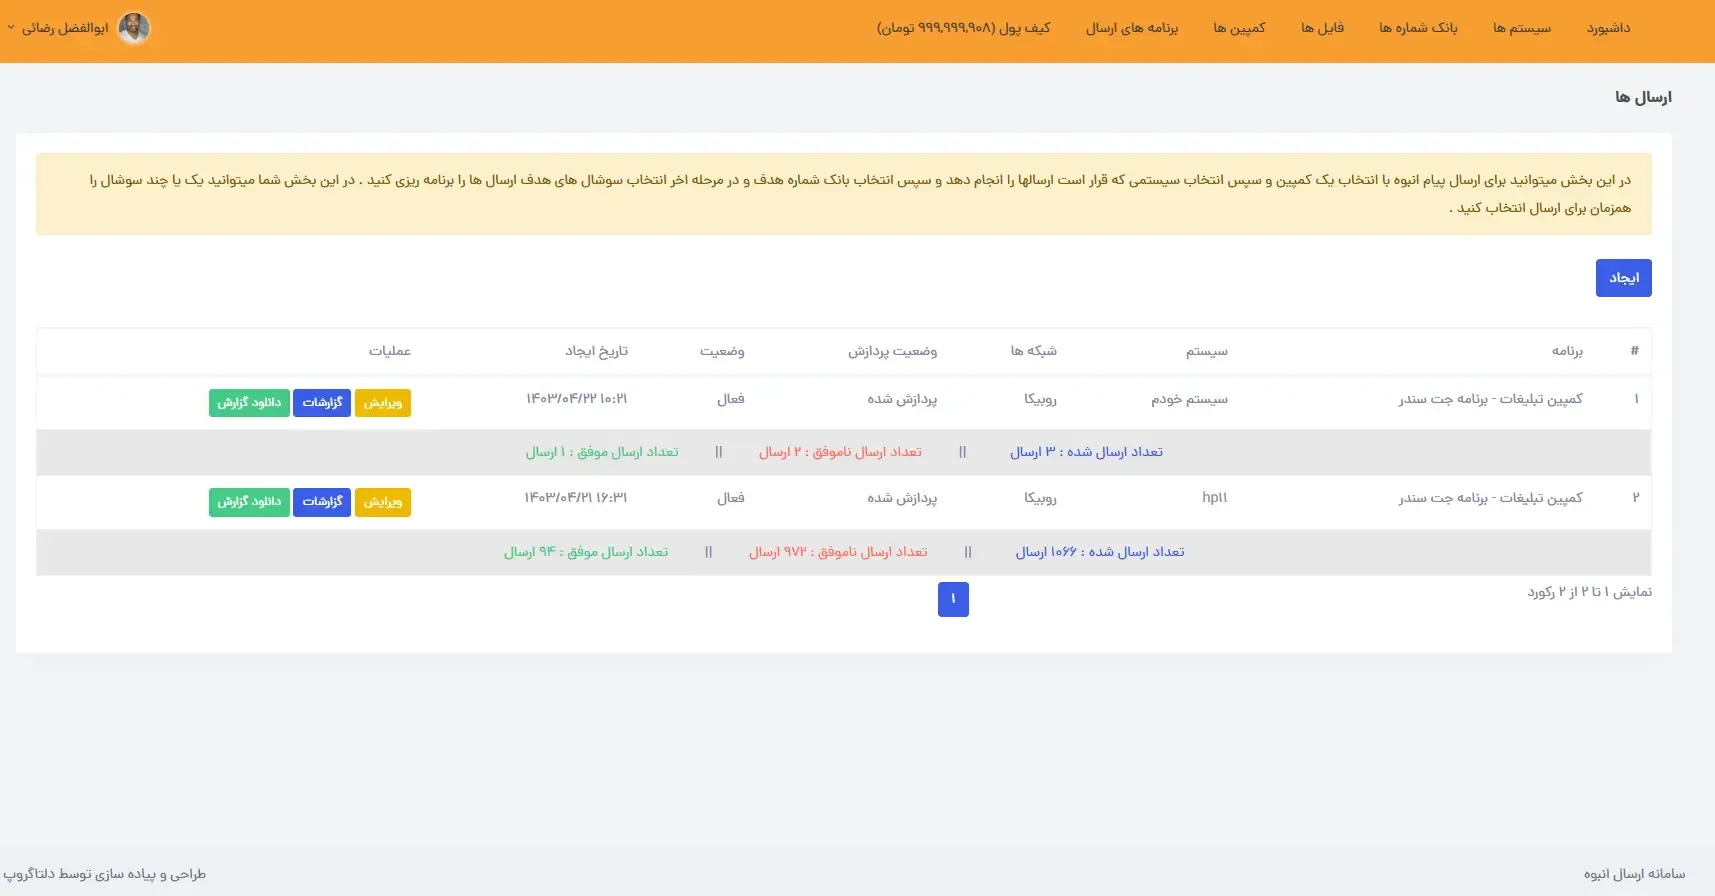
Task: Click the blue ایجاد button
Action: tap(1624, 278)
